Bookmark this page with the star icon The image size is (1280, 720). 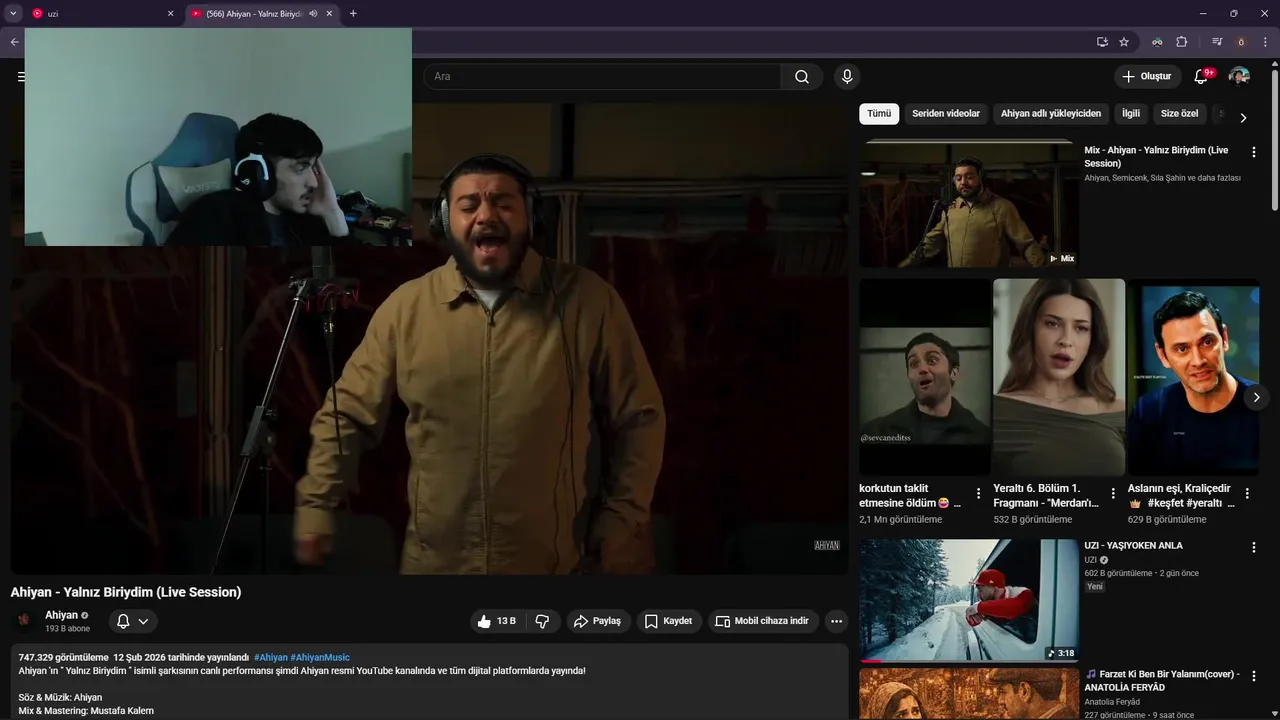coord(1124,42)
